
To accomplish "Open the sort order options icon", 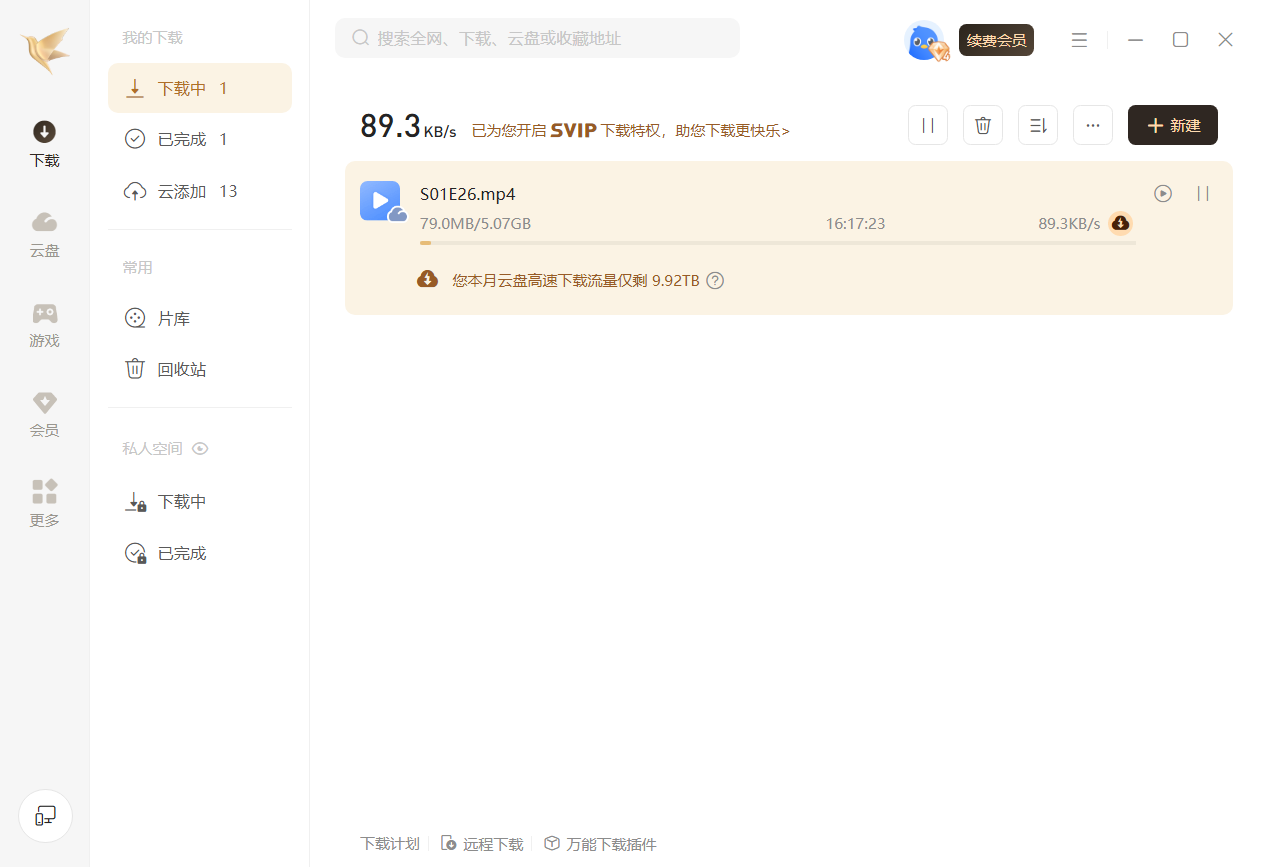I will click(x=1037, y=125).
